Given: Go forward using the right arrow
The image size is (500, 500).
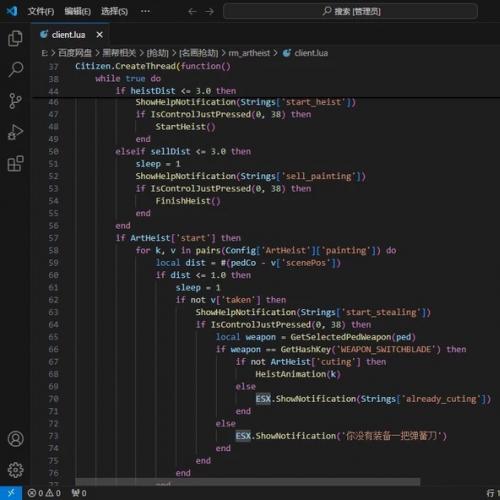Looking at the screenshot, I should (209, 12).
